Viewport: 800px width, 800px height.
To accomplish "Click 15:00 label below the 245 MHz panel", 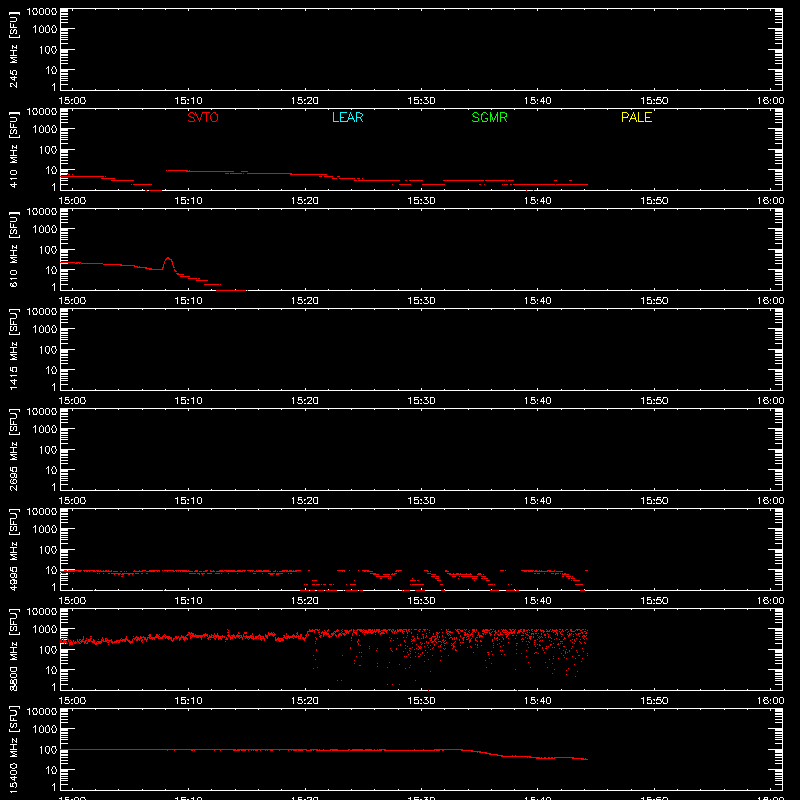I will (x=72, y=101).
